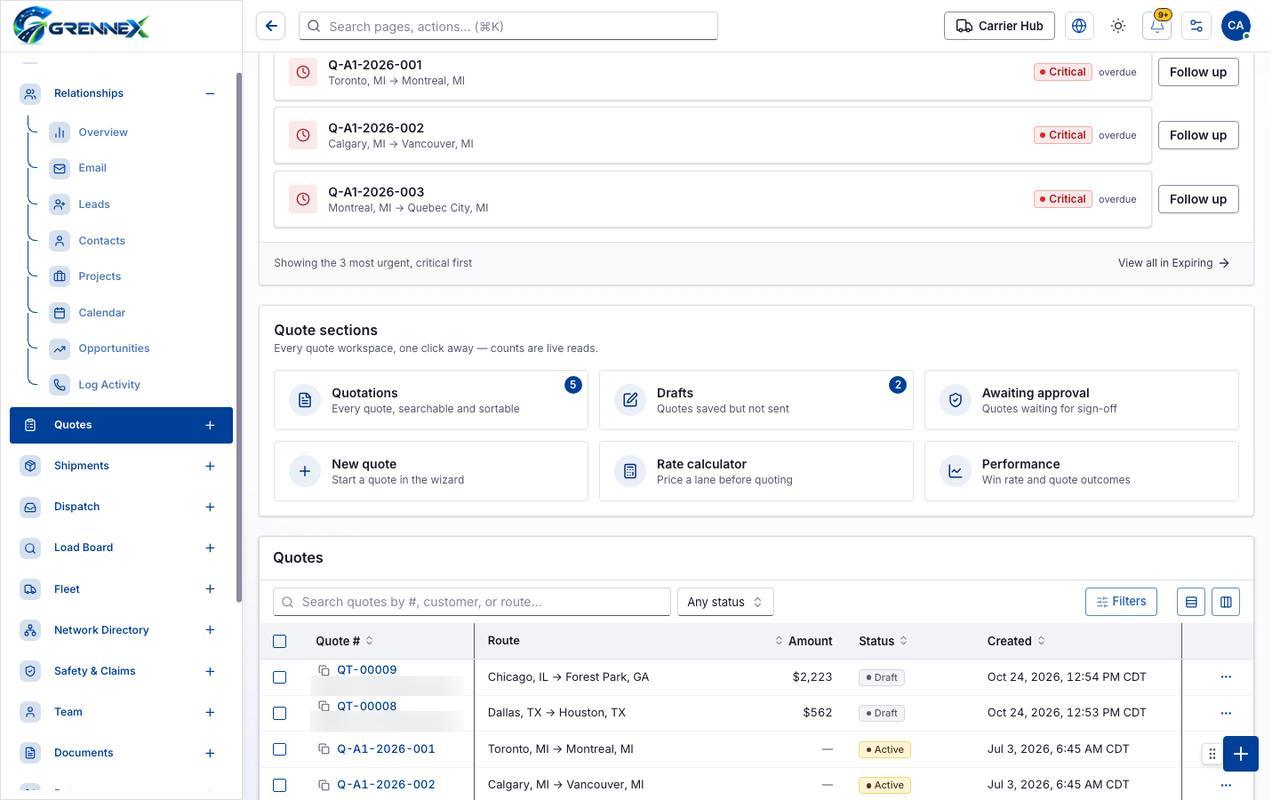The width and height of the screenshot is (1280, 800).
Task: Copy quote number Q-A1-2026-001 in table
Action: click(324, 749)
